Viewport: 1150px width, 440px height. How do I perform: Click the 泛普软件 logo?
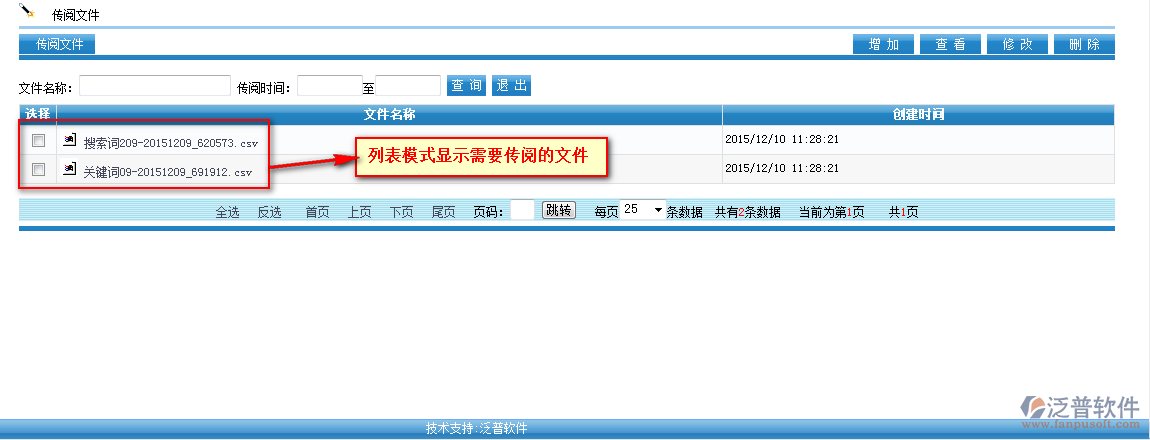1080,409
